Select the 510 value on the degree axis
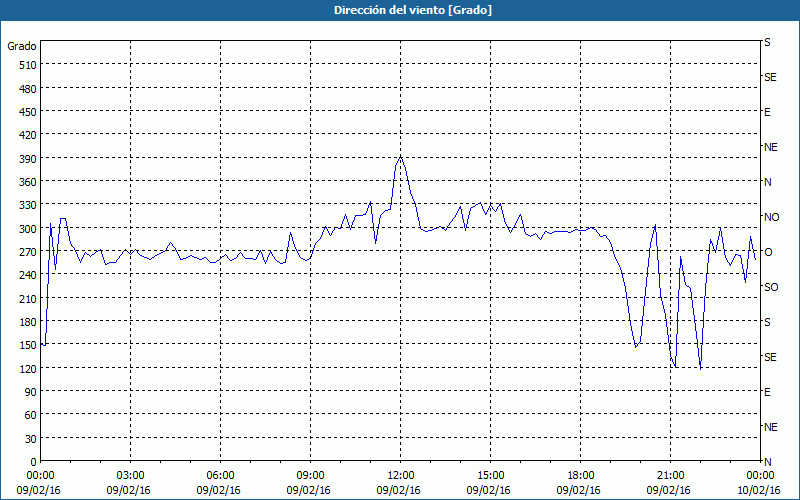This screenshot has width=800, height=500. click(x=28, y=65)
